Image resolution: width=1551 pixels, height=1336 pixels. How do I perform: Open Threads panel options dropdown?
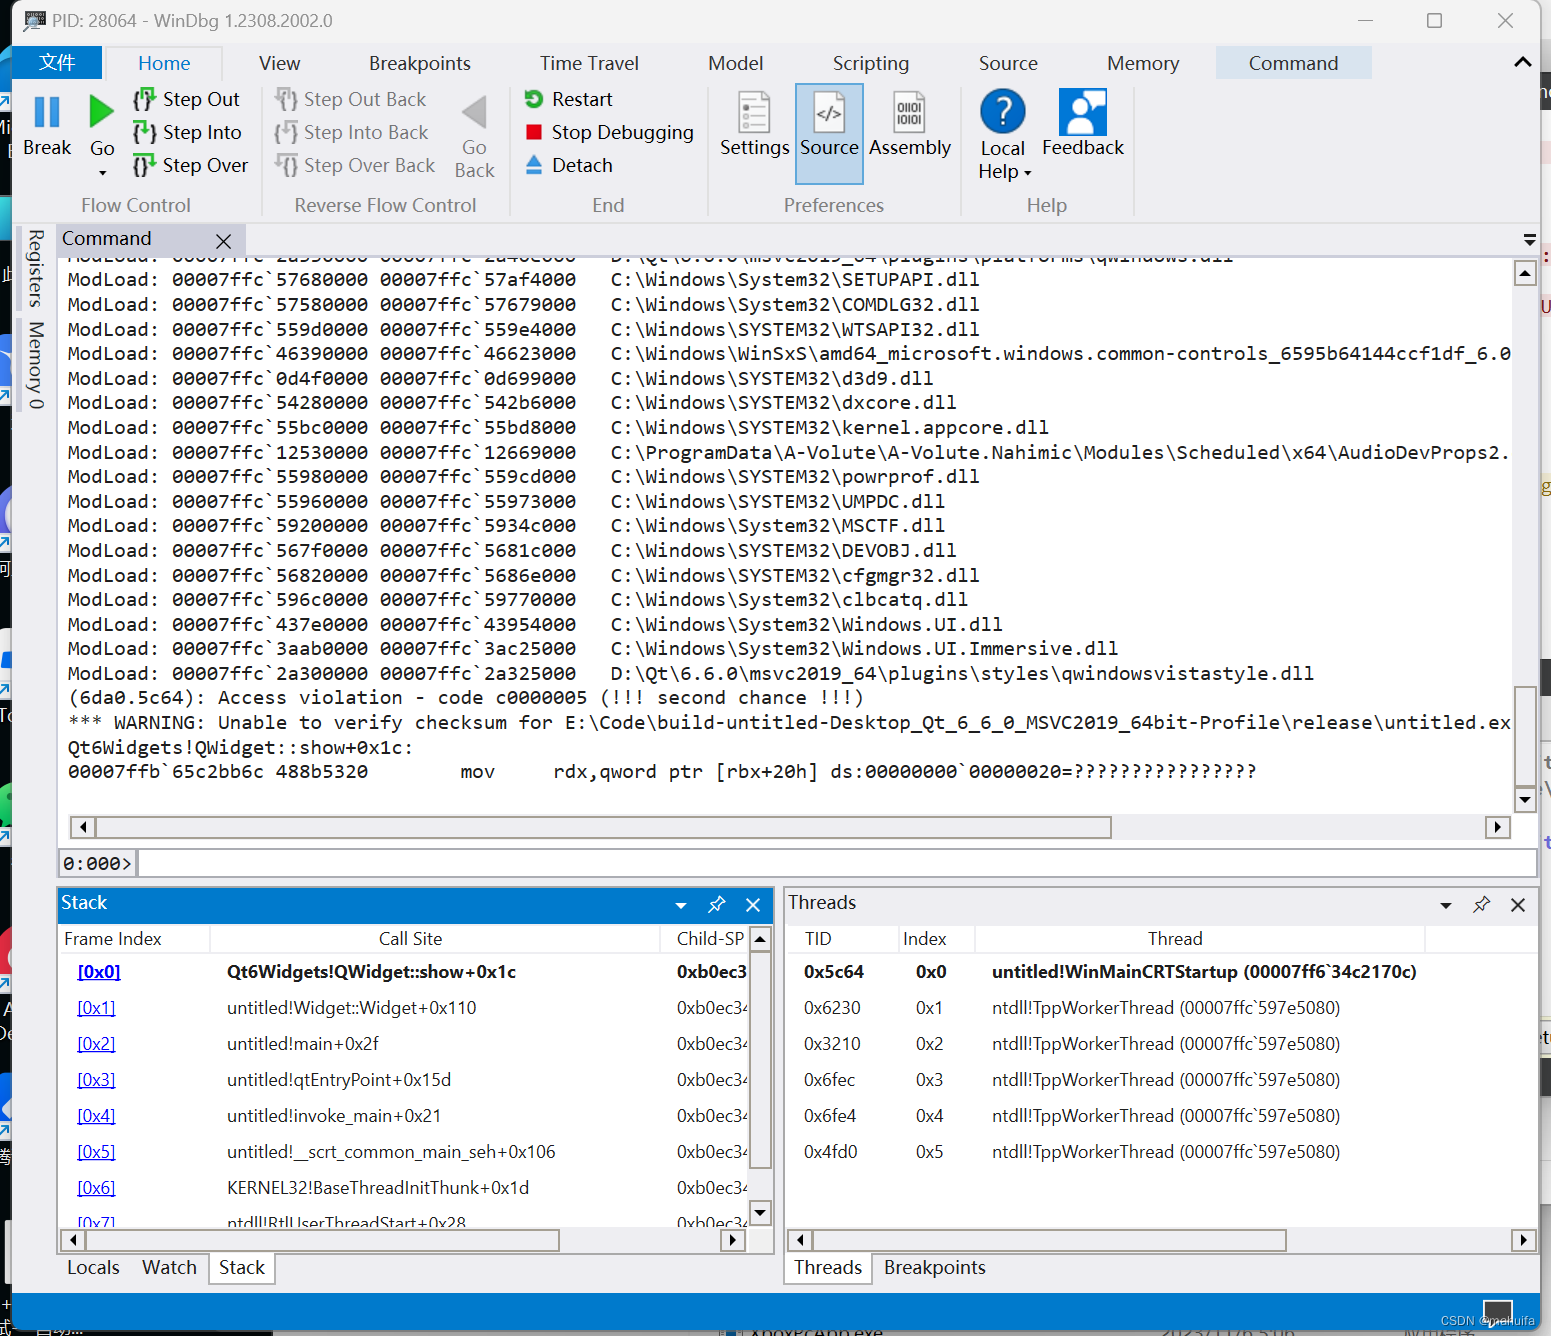[1445, 905]
